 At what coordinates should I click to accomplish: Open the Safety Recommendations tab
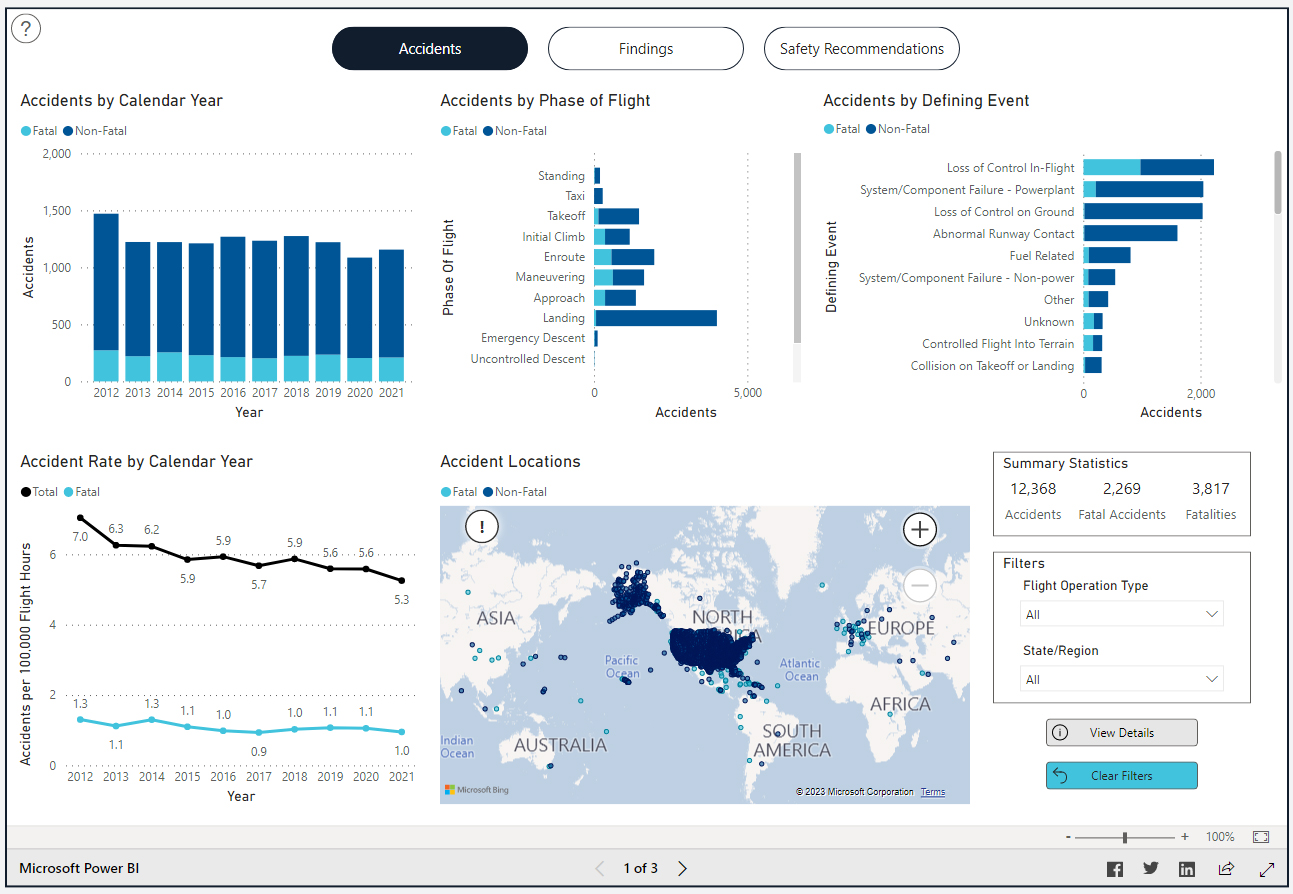click(x=861, y=49)
